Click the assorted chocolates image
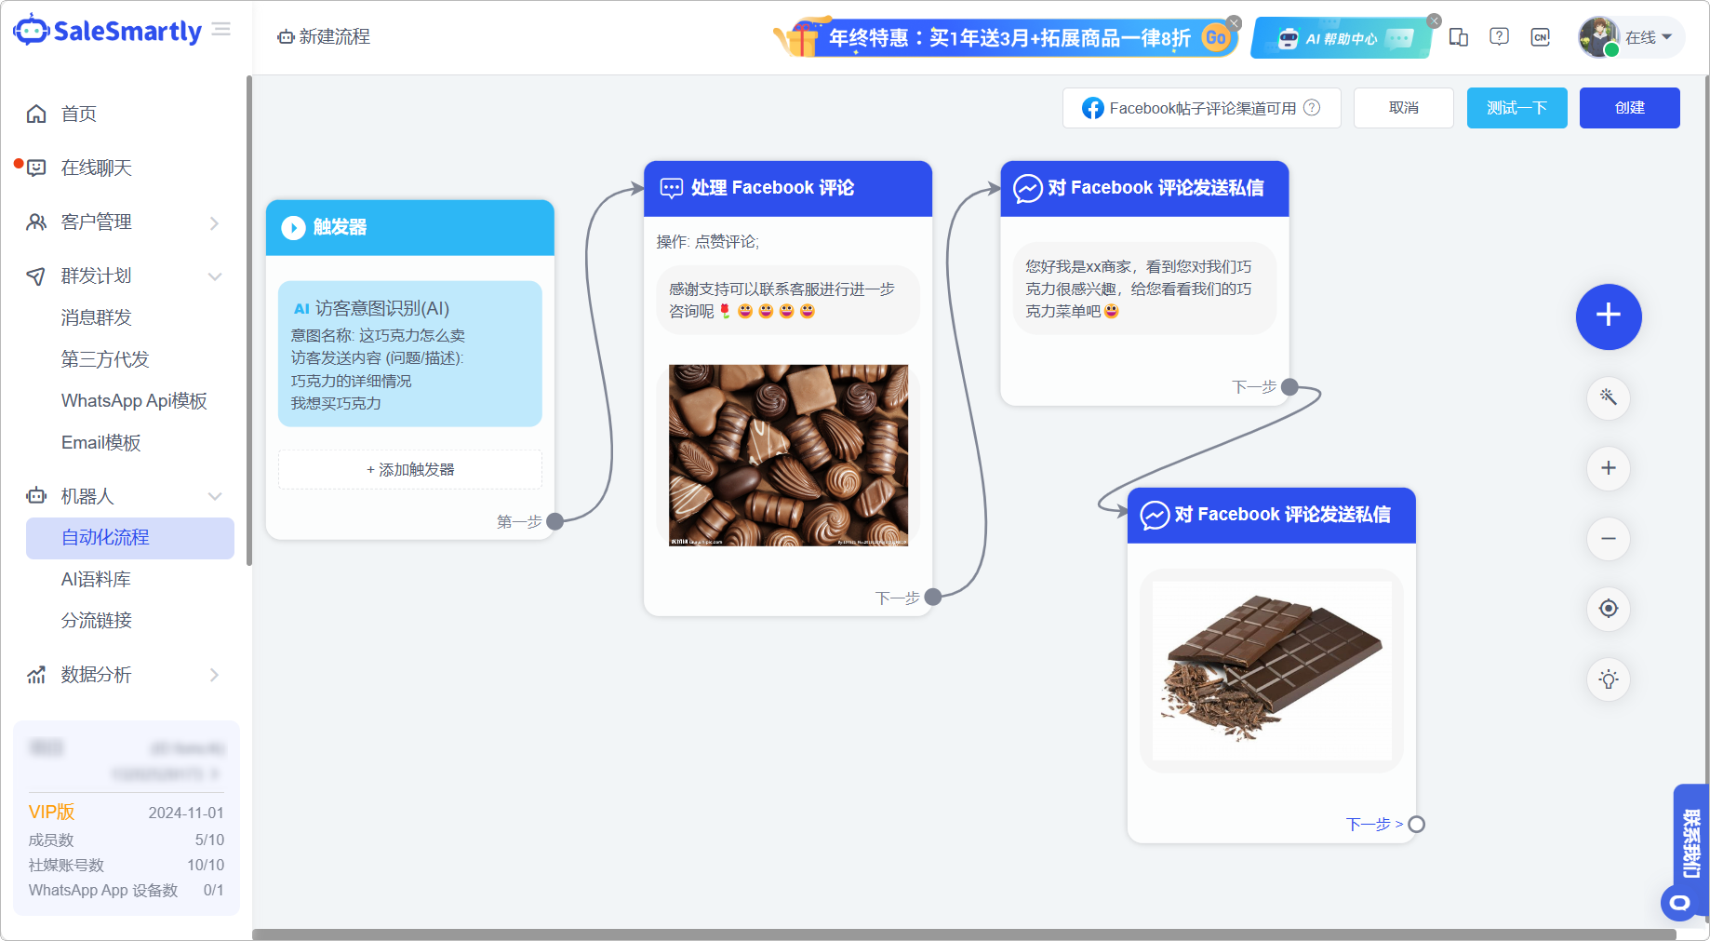1710x941 pixels. coord(789,455)
